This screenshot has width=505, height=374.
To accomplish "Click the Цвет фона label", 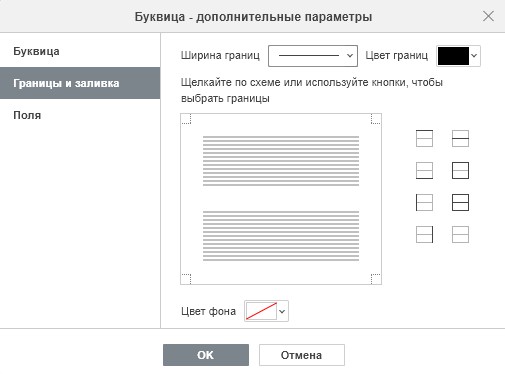I will click(208, 311).
